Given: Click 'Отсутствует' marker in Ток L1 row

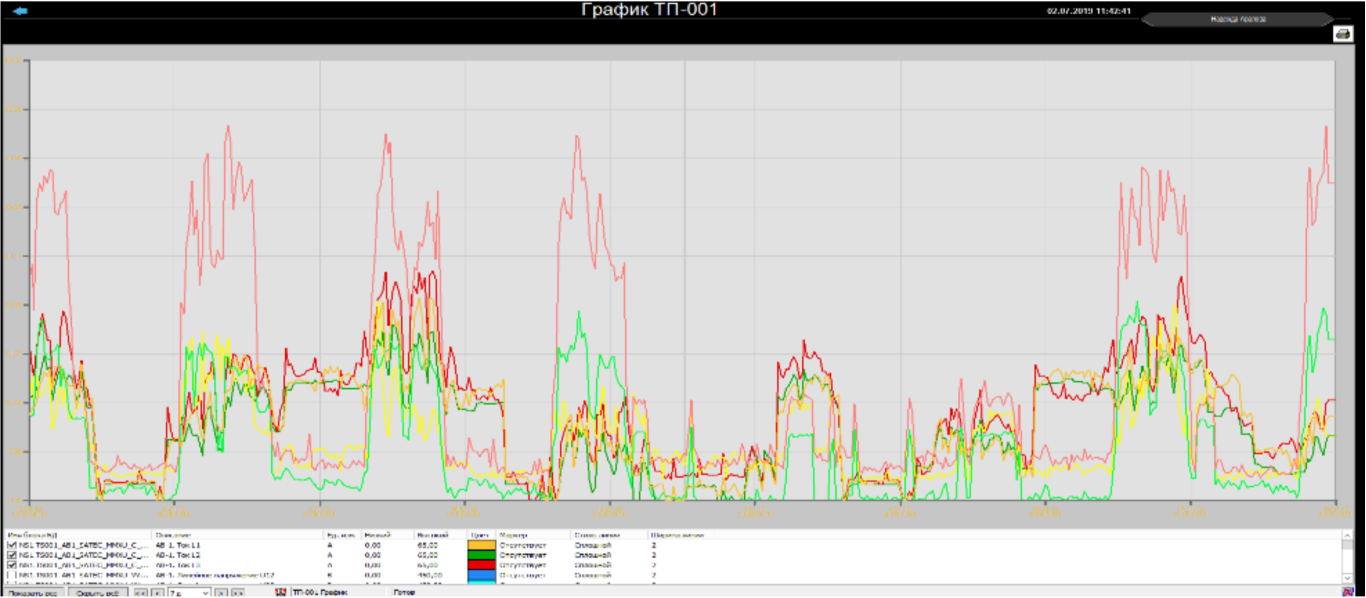Looking at the screenshot, I should [522, 545].
